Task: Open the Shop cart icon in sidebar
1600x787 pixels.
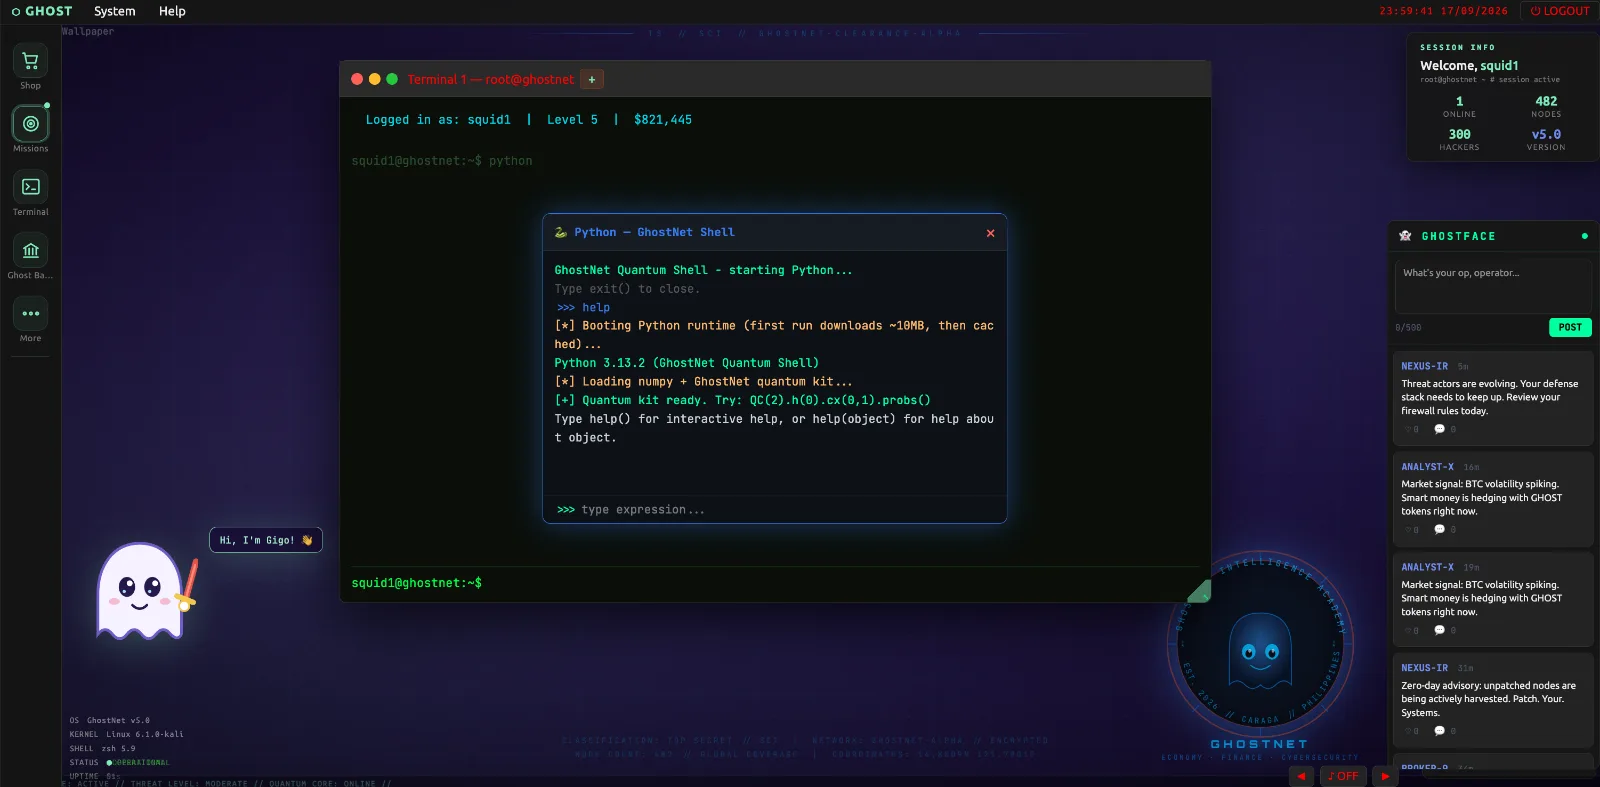Action: point(31,61)
